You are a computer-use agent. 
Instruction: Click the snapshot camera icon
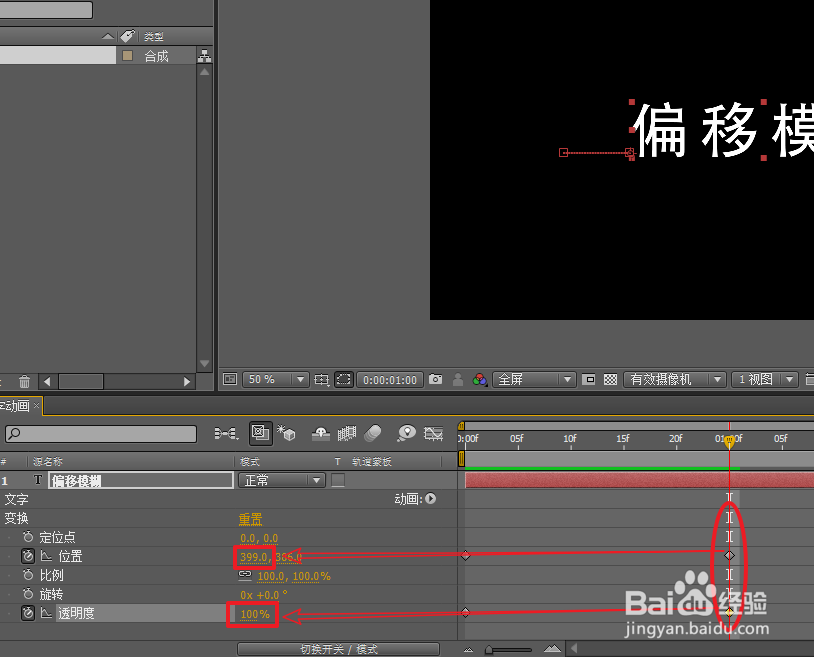point(436,379)
